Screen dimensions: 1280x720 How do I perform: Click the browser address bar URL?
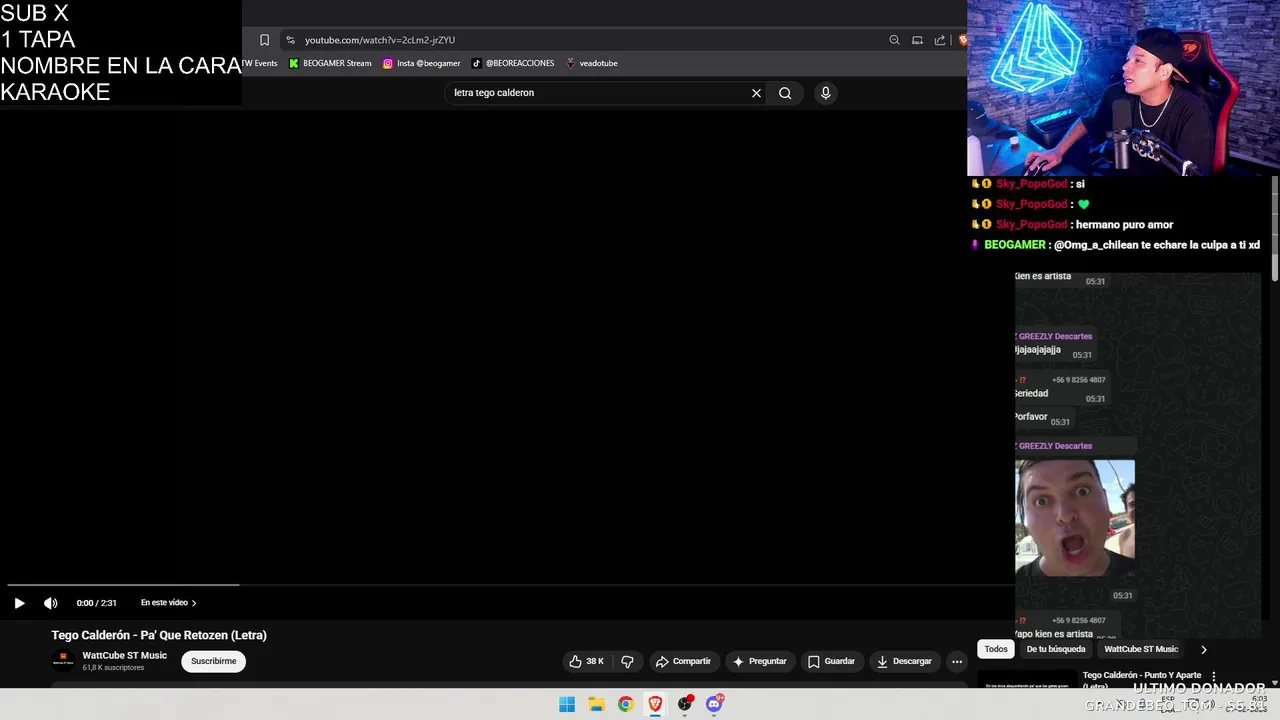coord(380,40)
